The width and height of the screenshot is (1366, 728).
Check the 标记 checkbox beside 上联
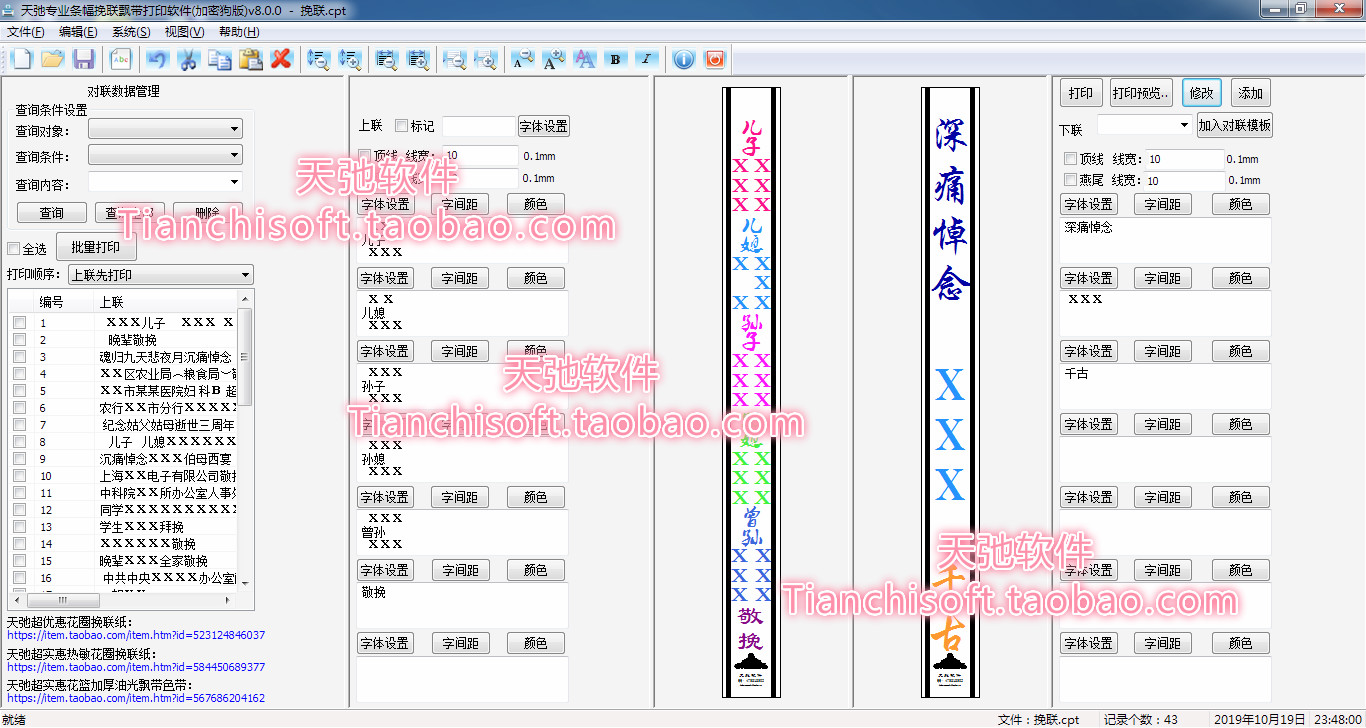click(x=402, y=126)
